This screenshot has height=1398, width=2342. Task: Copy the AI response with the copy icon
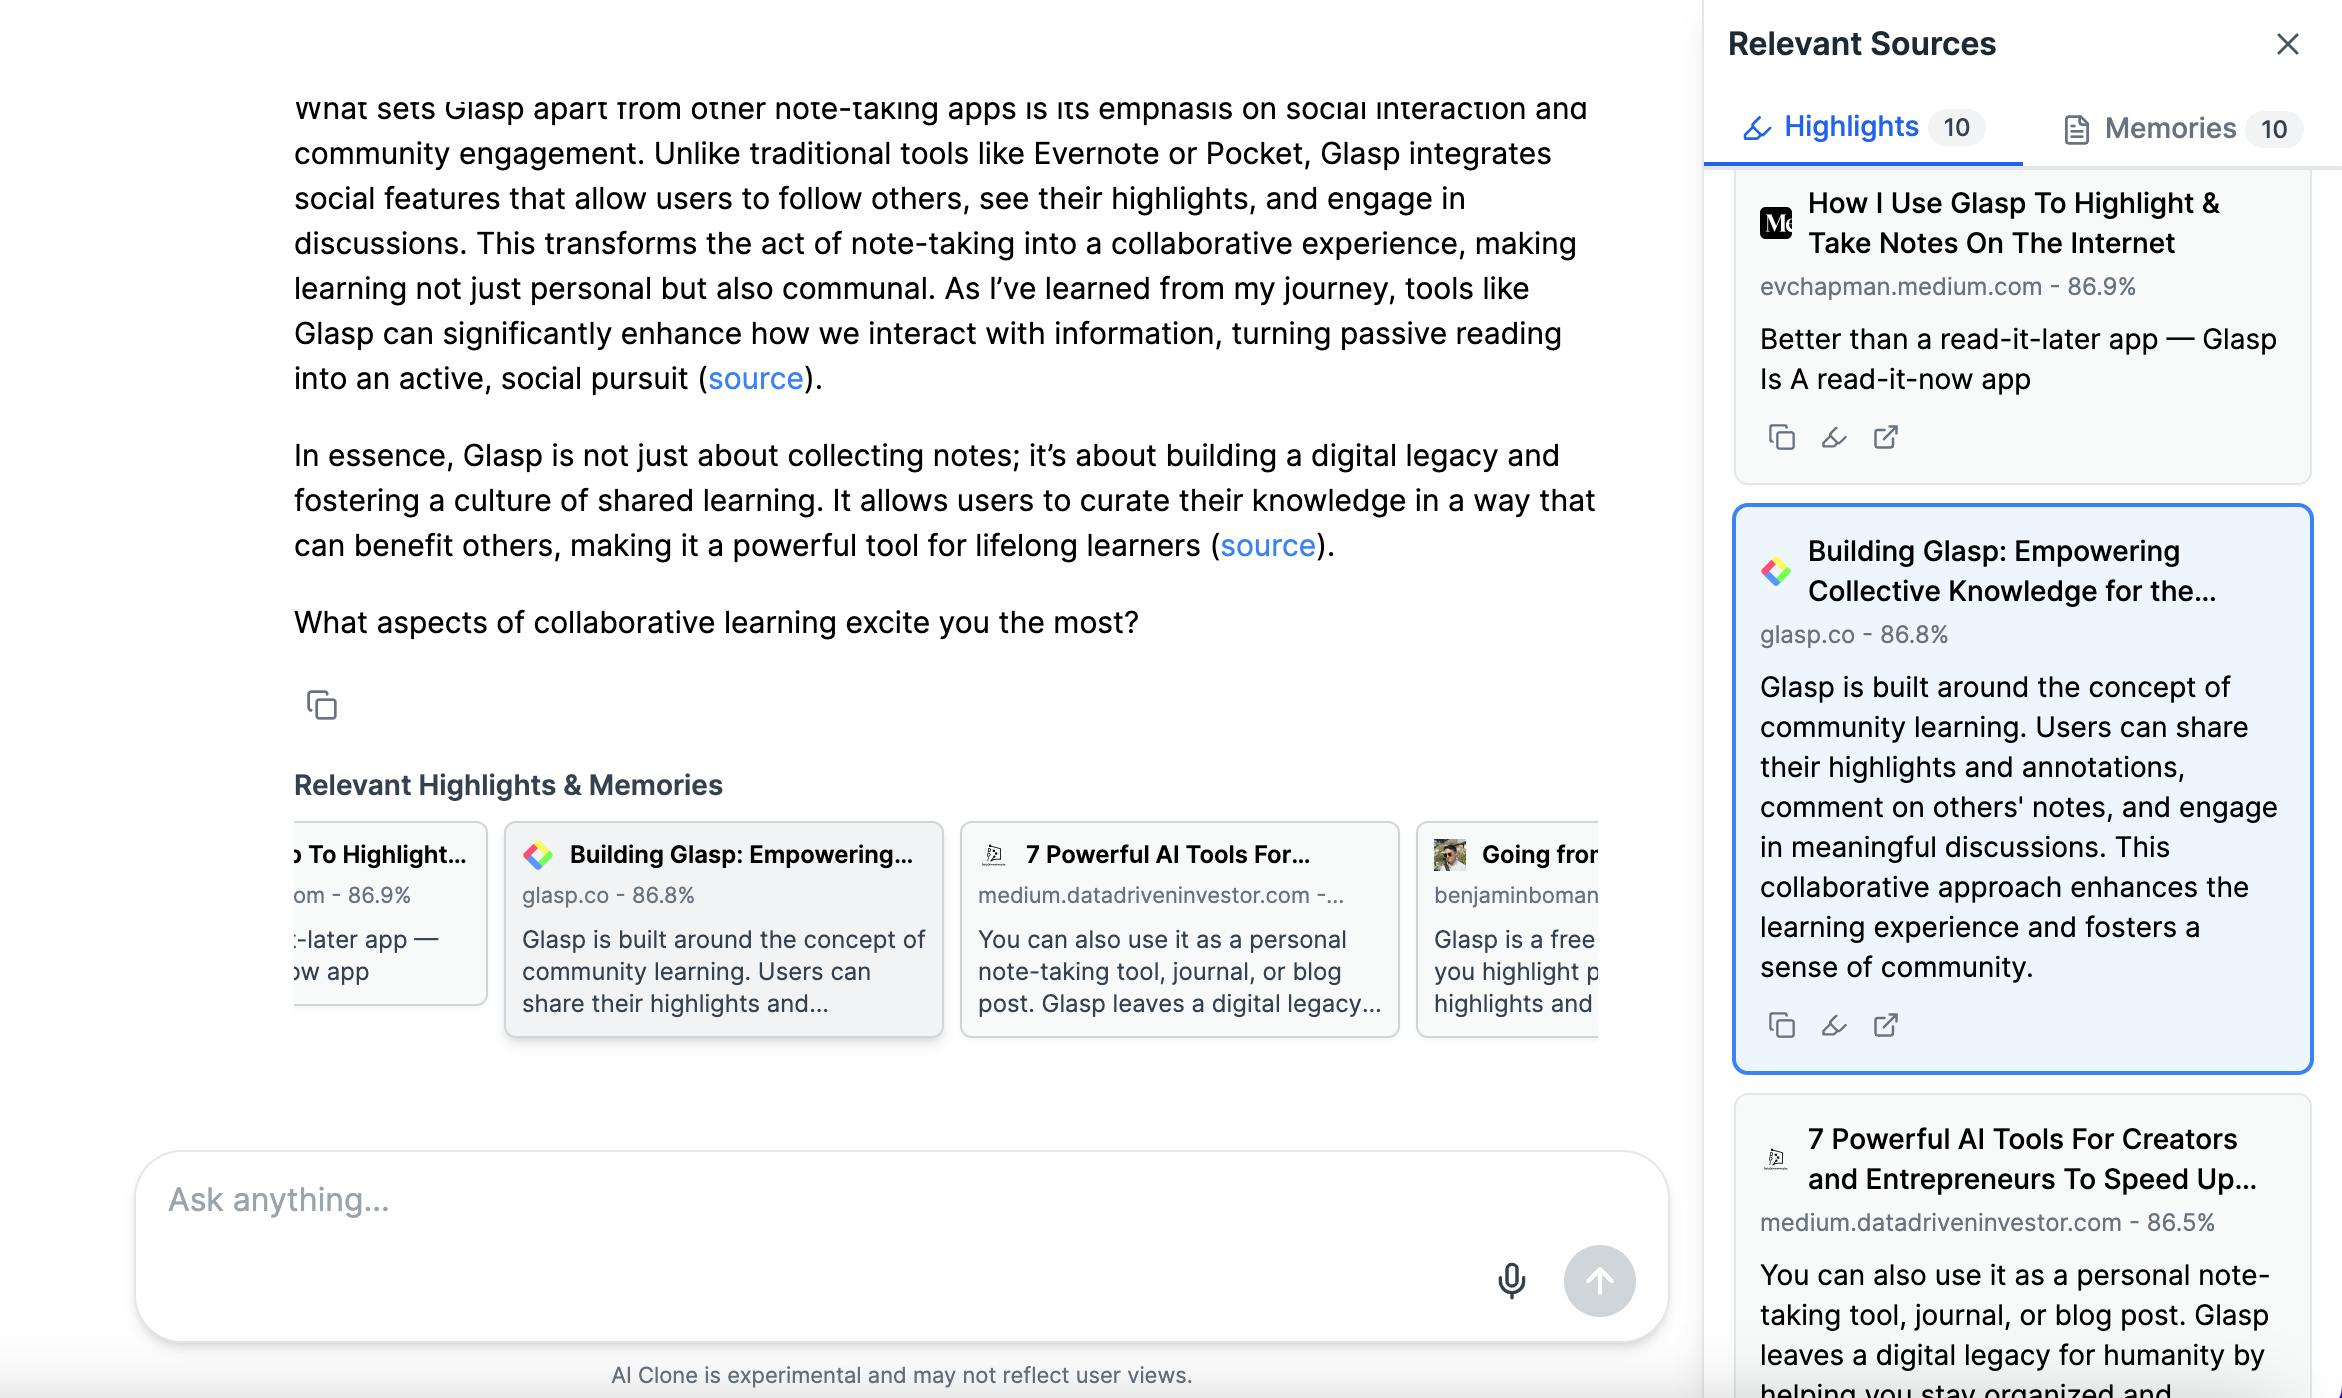pyautogui.click(x=321, y=705)
